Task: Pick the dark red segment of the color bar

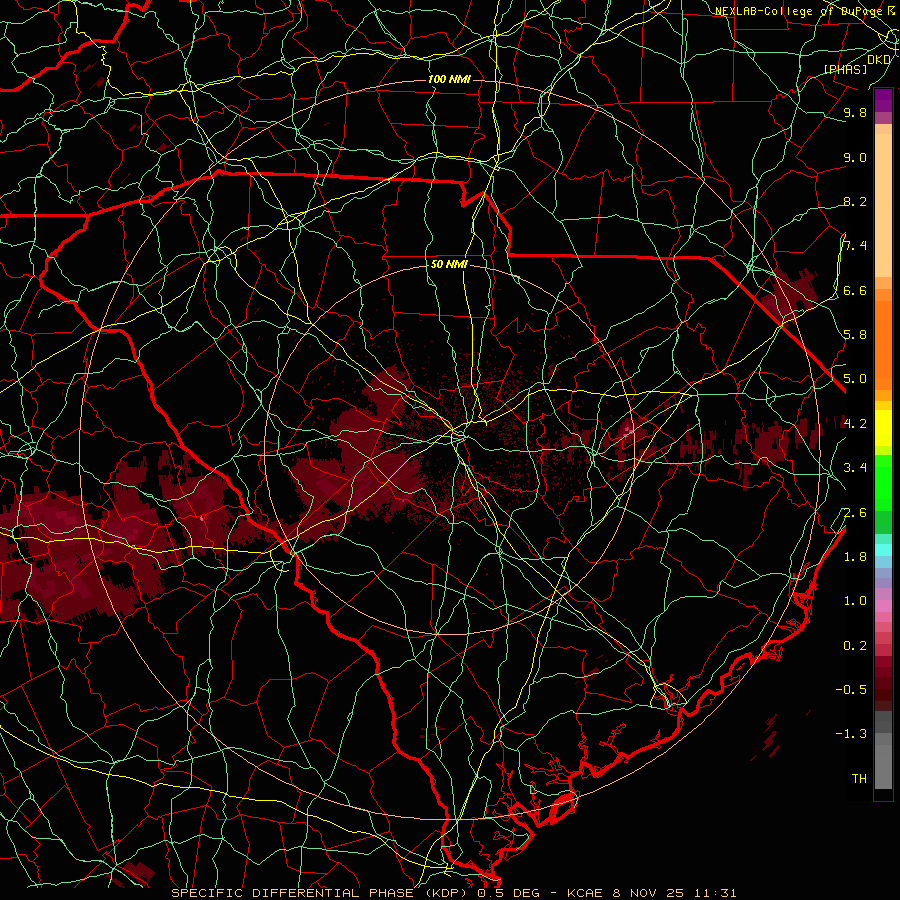Action: coord(883,677)
